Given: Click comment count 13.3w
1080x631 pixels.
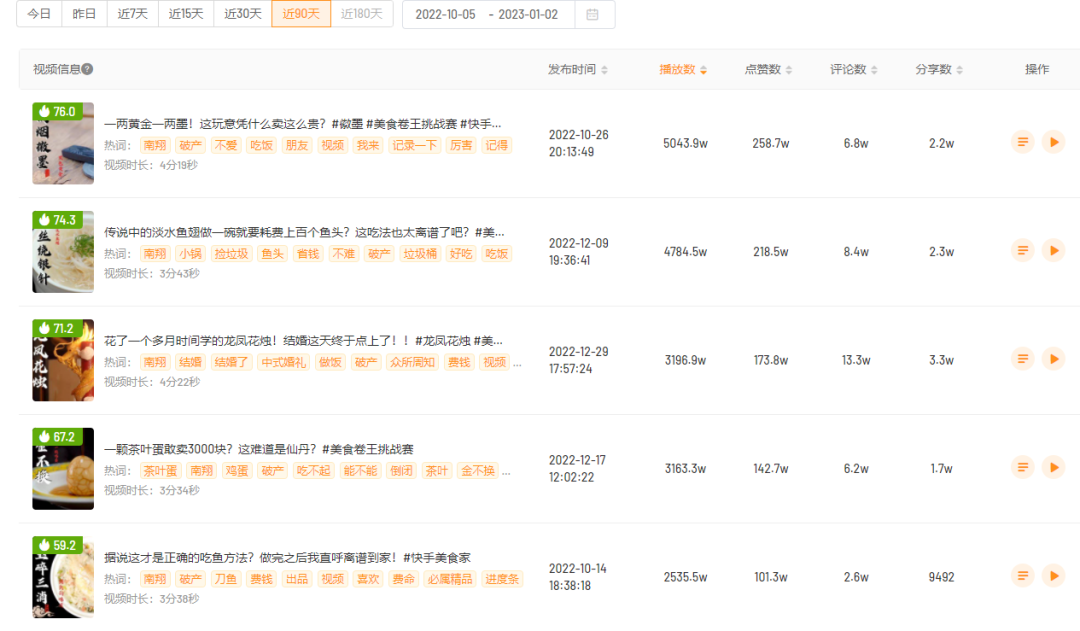Looking at the screenshot, I should click(855, 360).
